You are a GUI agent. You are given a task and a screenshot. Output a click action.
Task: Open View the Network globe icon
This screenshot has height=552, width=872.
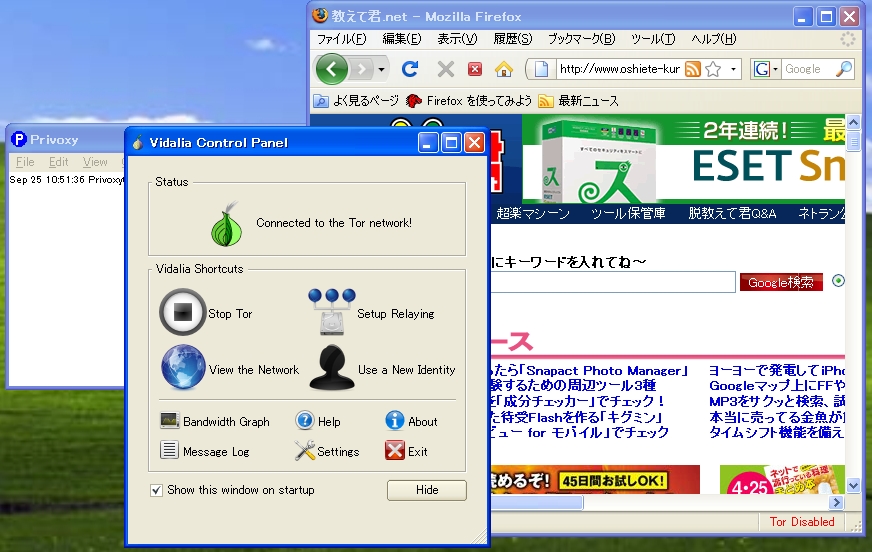pos(183,367)
